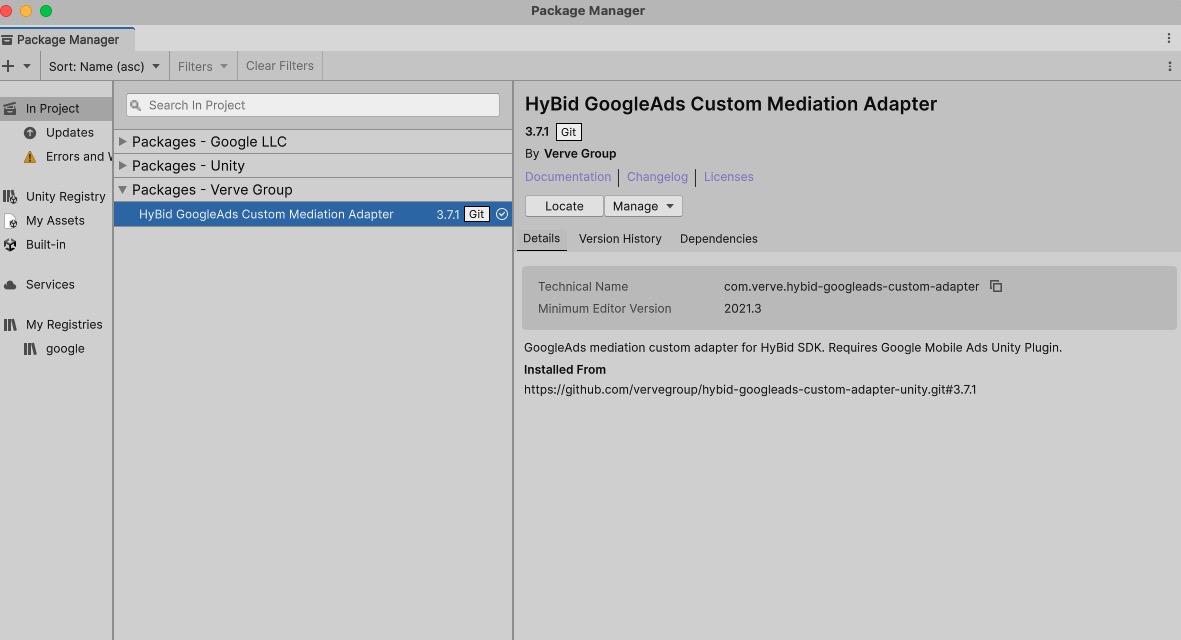Click the HyBid GoogleAds package title heading
Image resolution: width=1181 pixels, height=640 pixels.
click(731, 104)
